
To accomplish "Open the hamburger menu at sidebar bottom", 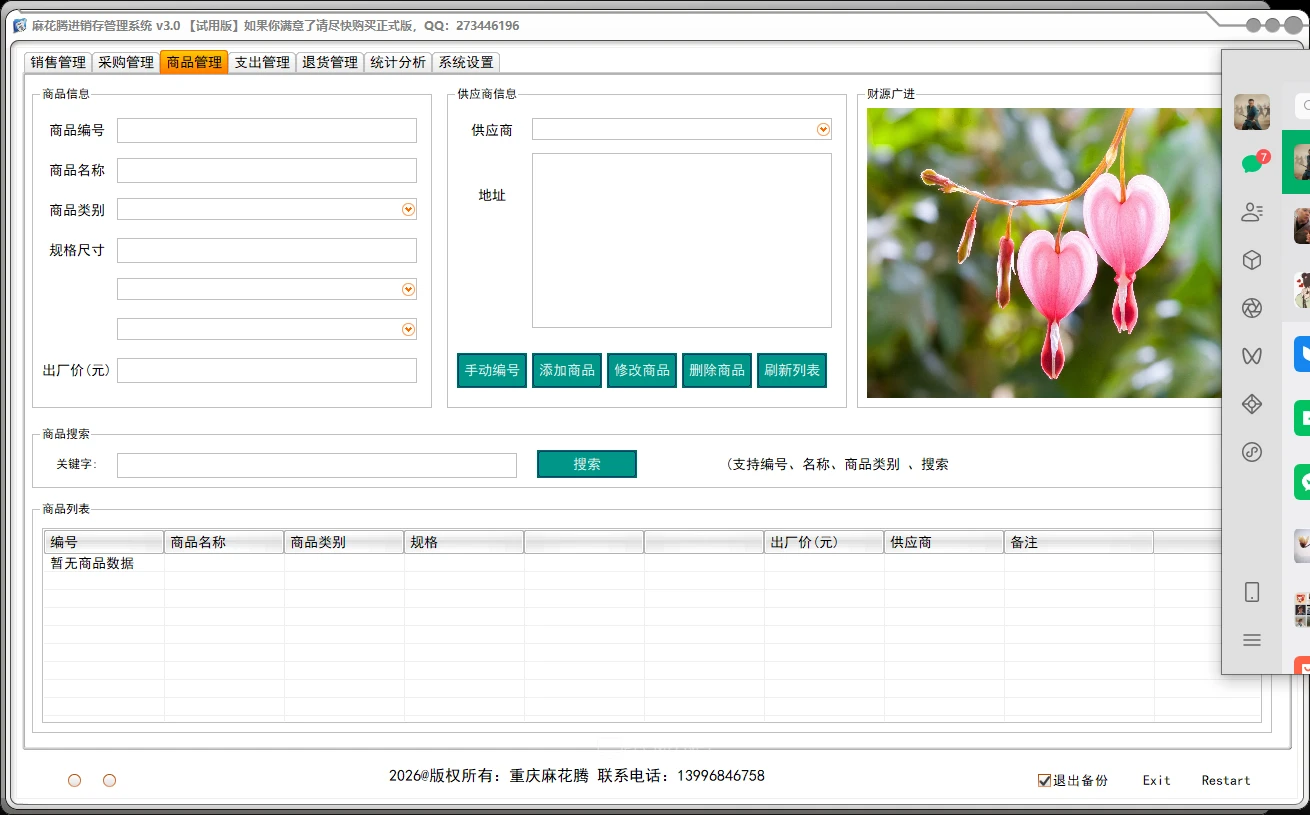I will (x=1252, y=640).
